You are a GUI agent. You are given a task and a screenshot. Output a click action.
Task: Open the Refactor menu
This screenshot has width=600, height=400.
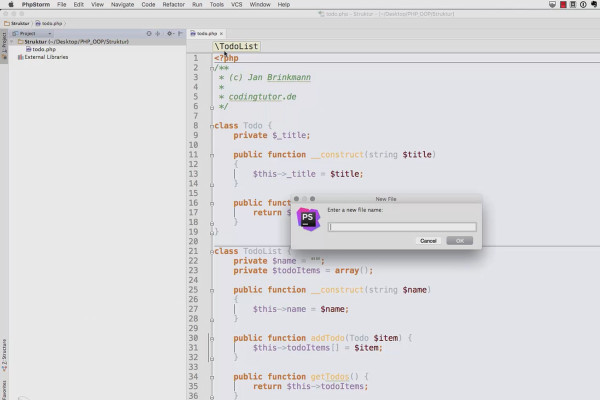point(173,5)
